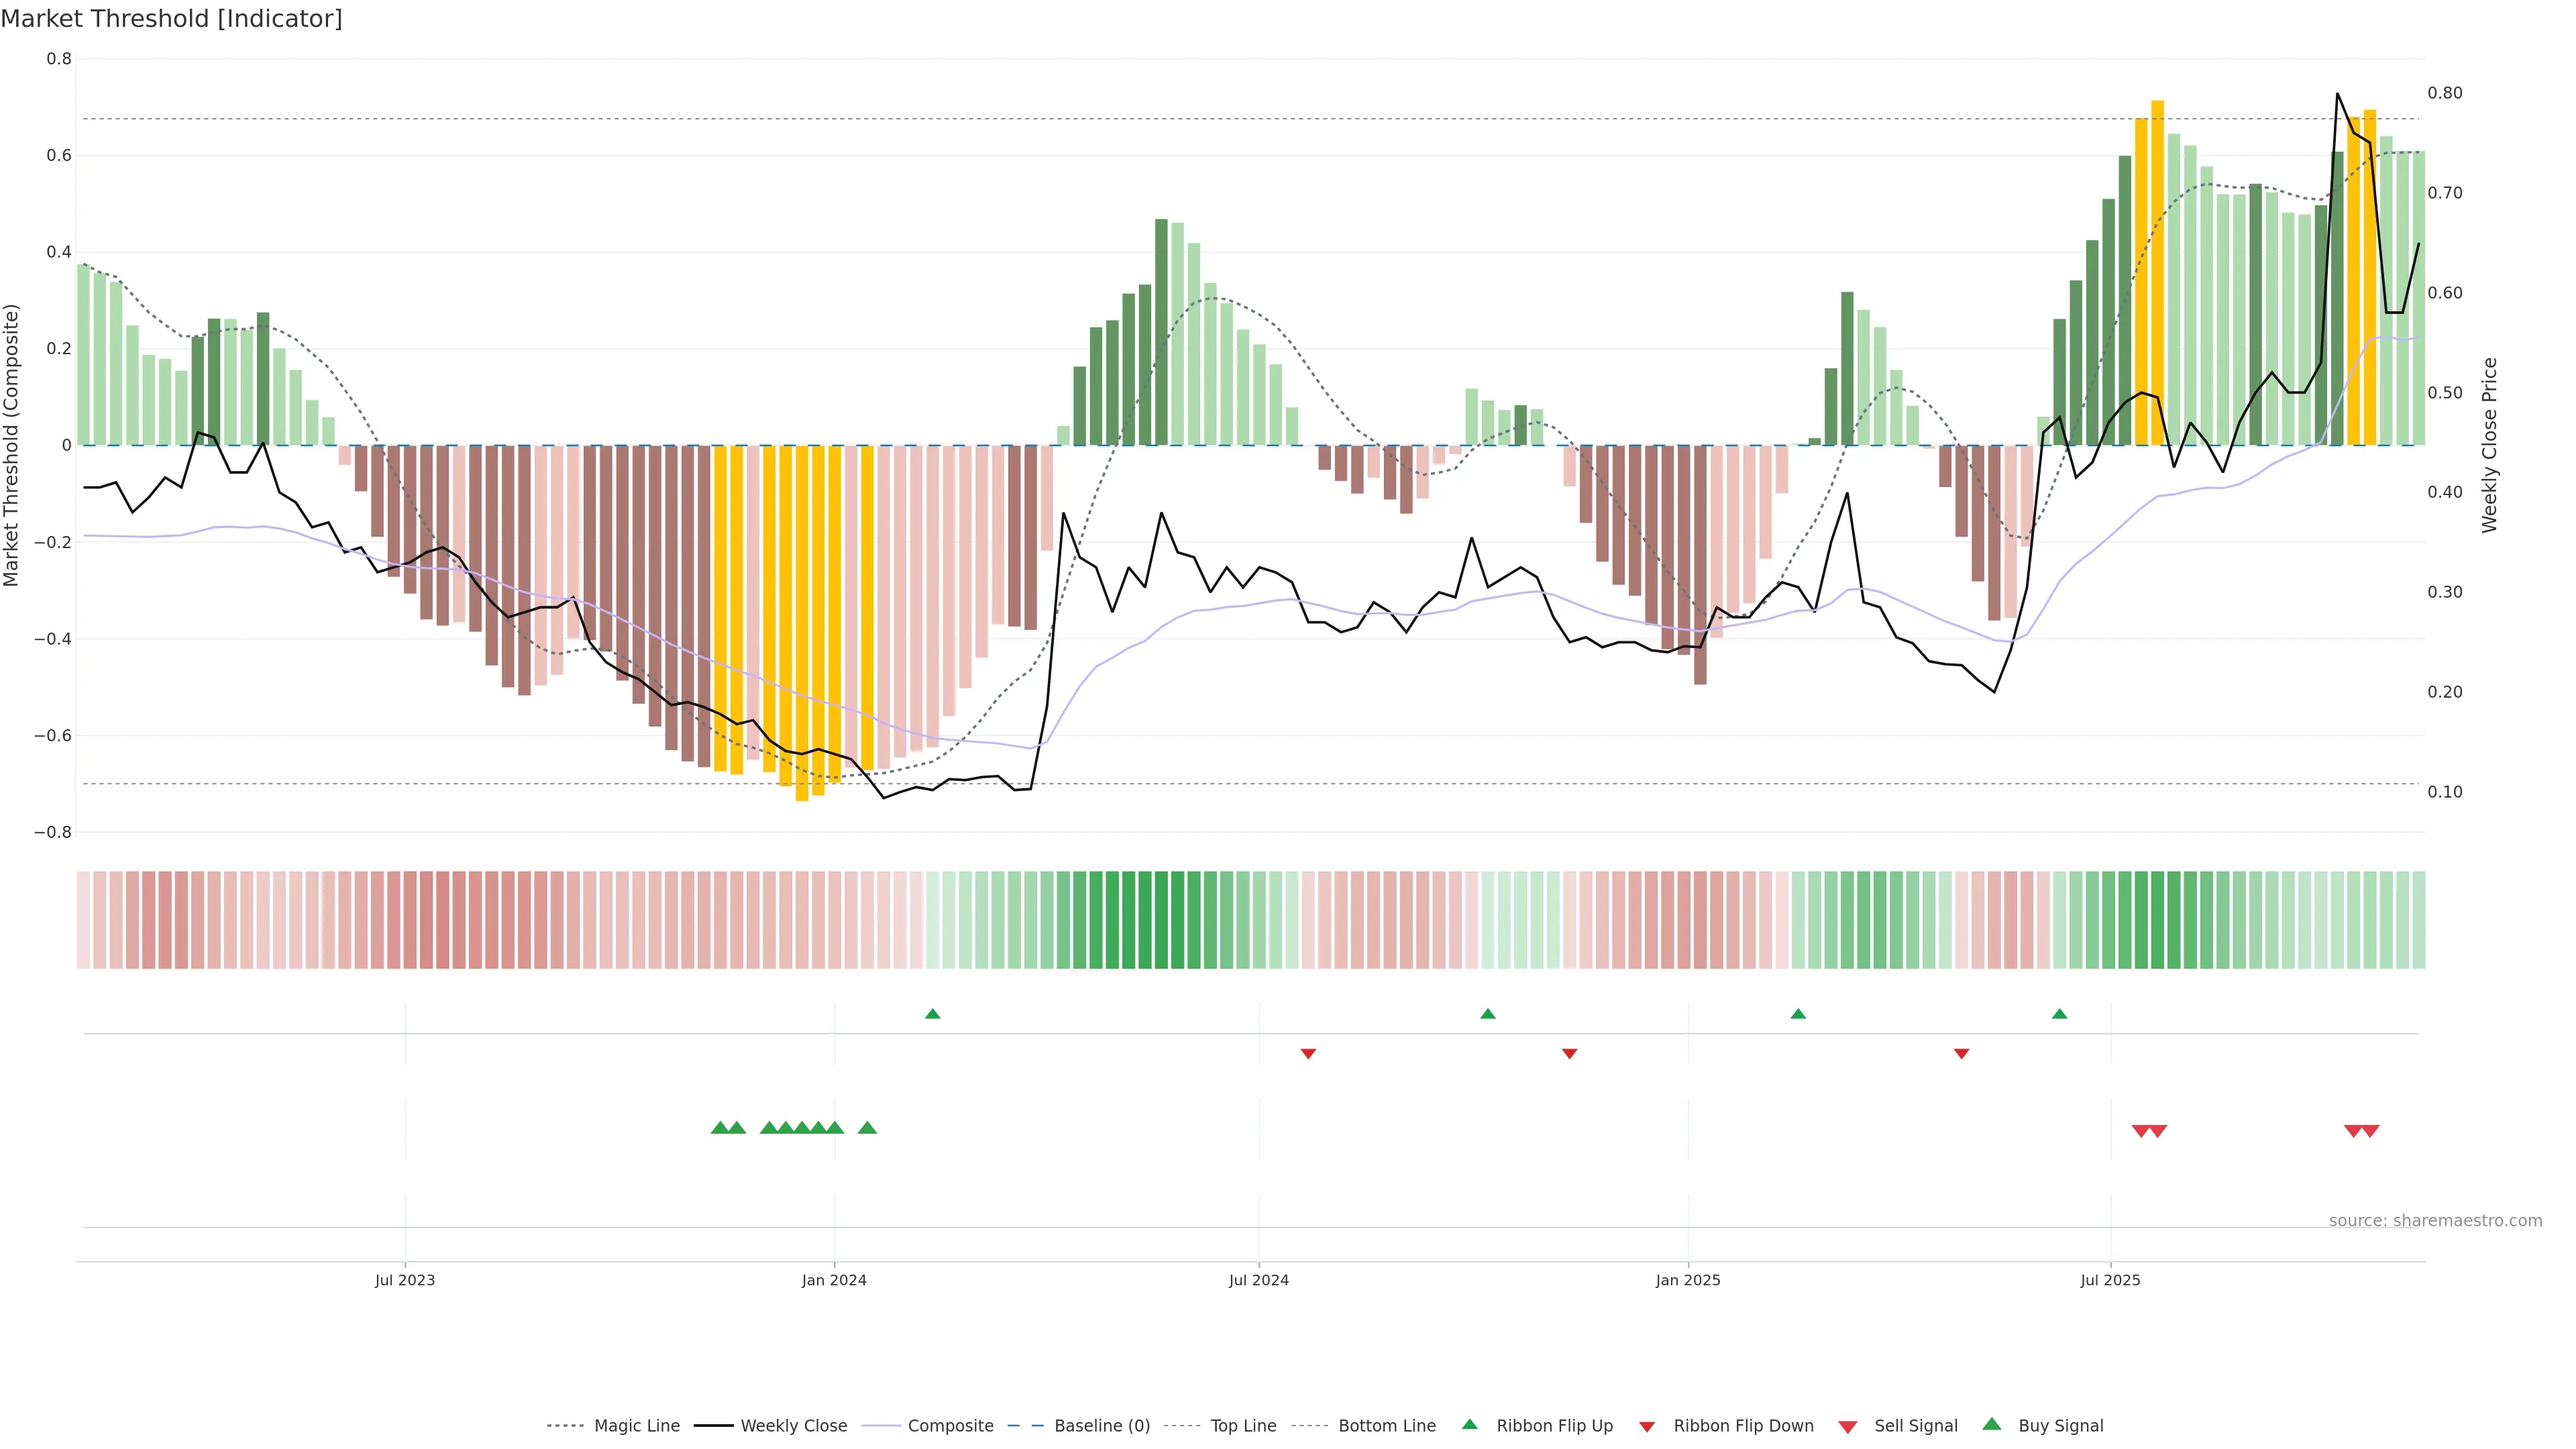Click Sell Signal legend red triangle icon
This screenshot has height=1449, width=2576.
(1848, 1427)
